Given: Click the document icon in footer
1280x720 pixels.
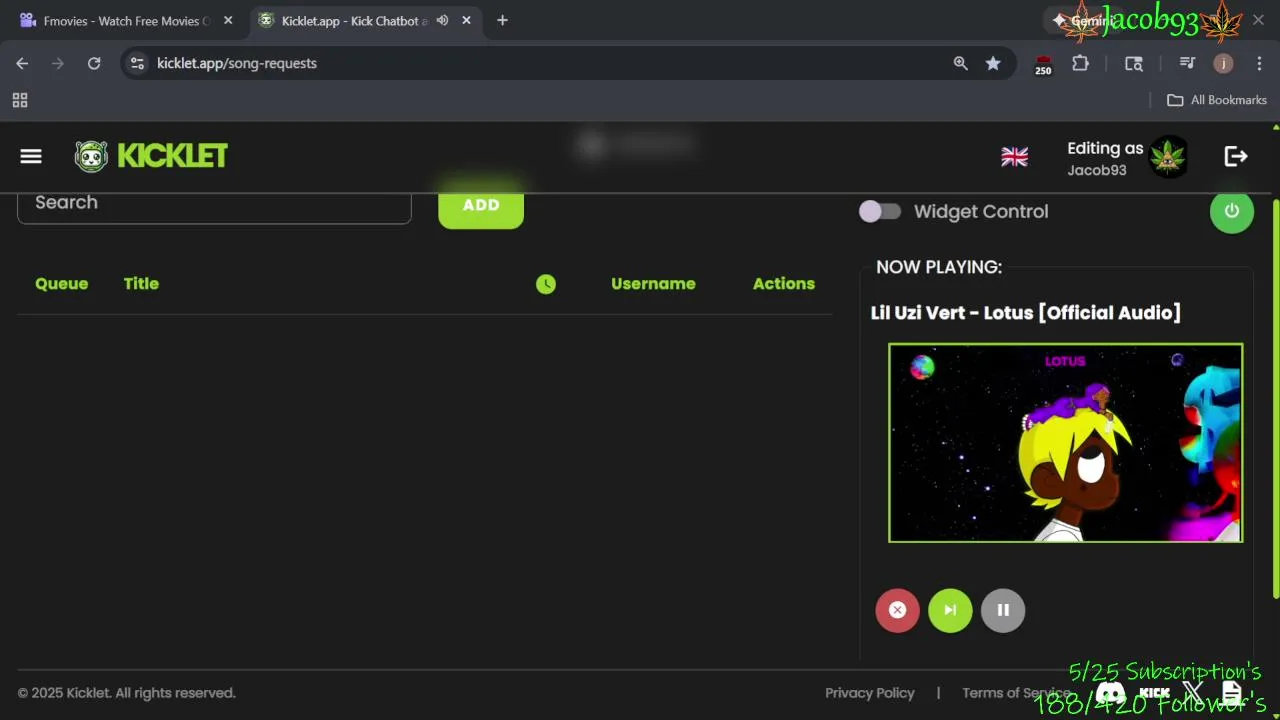Looking at the screenshot, I should pyautogui.click(x=1232, y=692).
